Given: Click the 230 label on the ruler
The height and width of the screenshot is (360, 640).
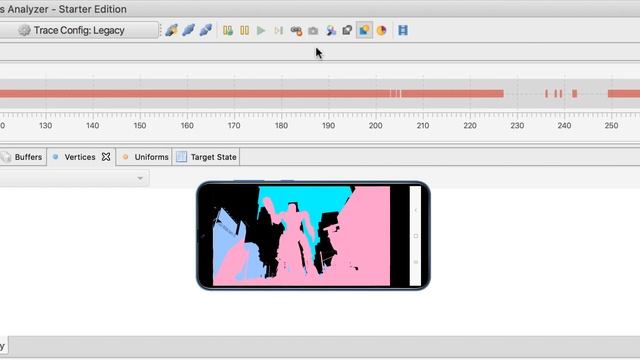Looking at the screenshot, I should point(517,126).
